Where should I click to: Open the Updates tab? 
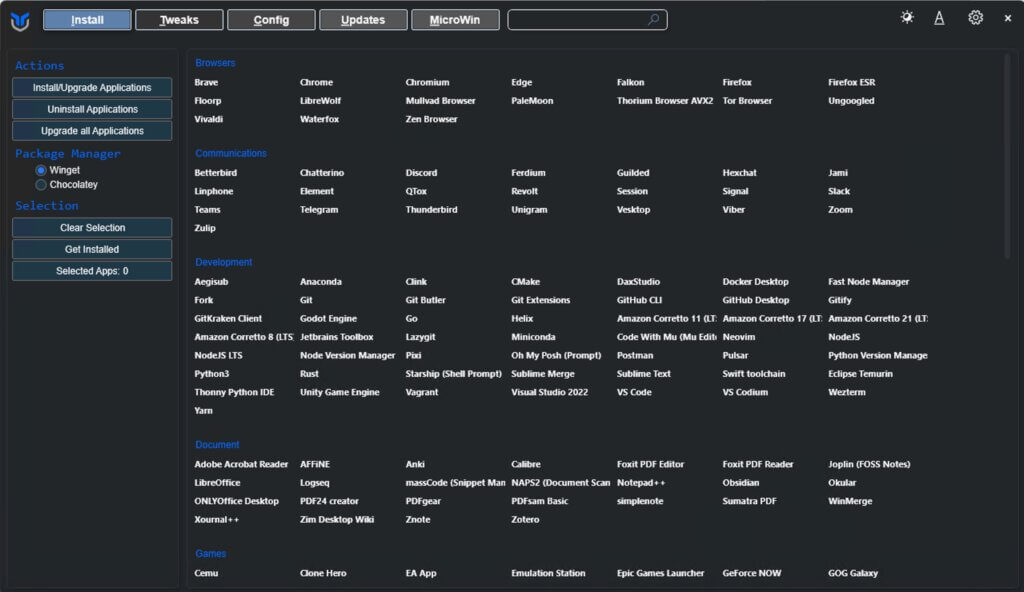click(x=363, y=20)
